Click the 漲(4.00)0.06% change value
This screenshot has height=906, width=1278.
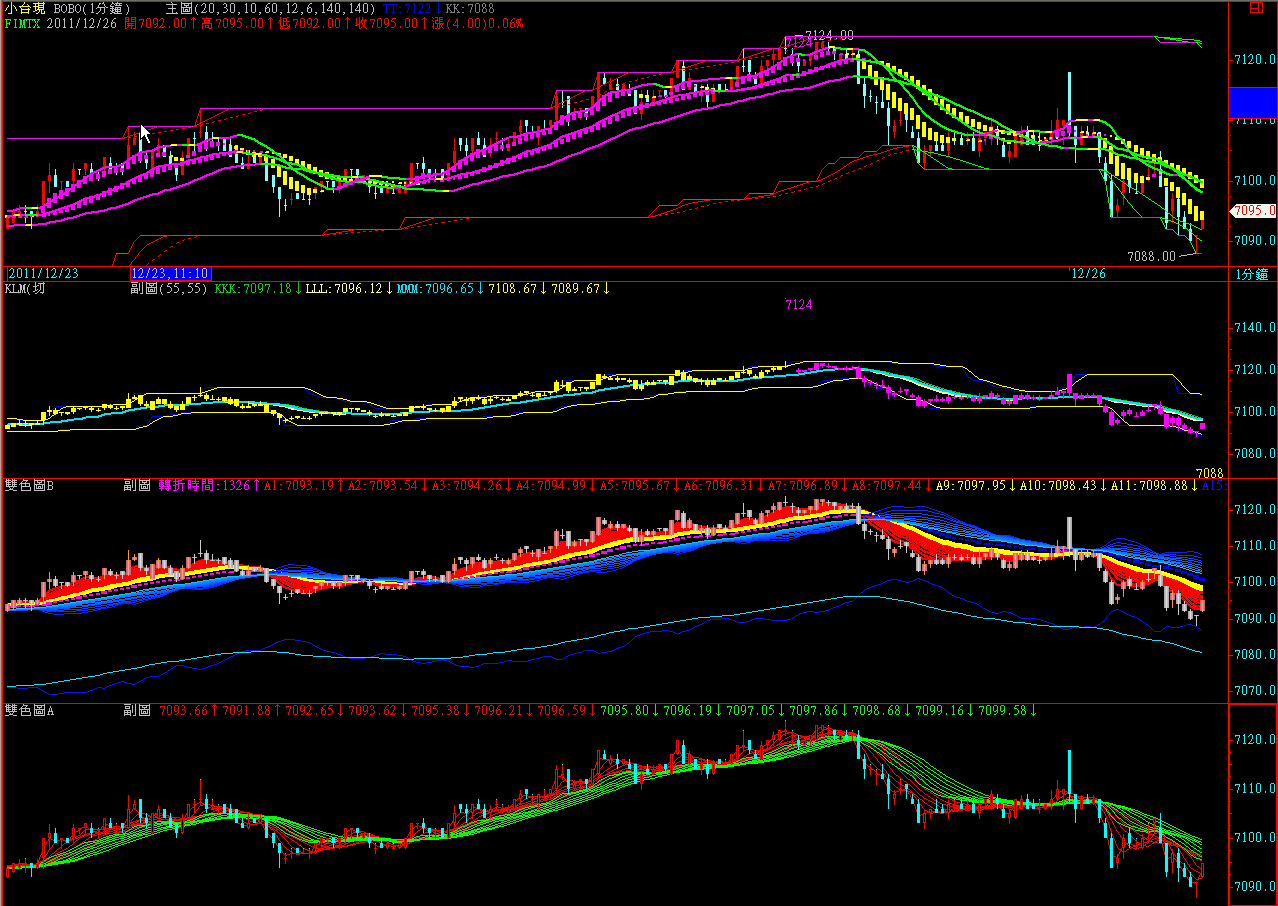(x=477, y=23)
